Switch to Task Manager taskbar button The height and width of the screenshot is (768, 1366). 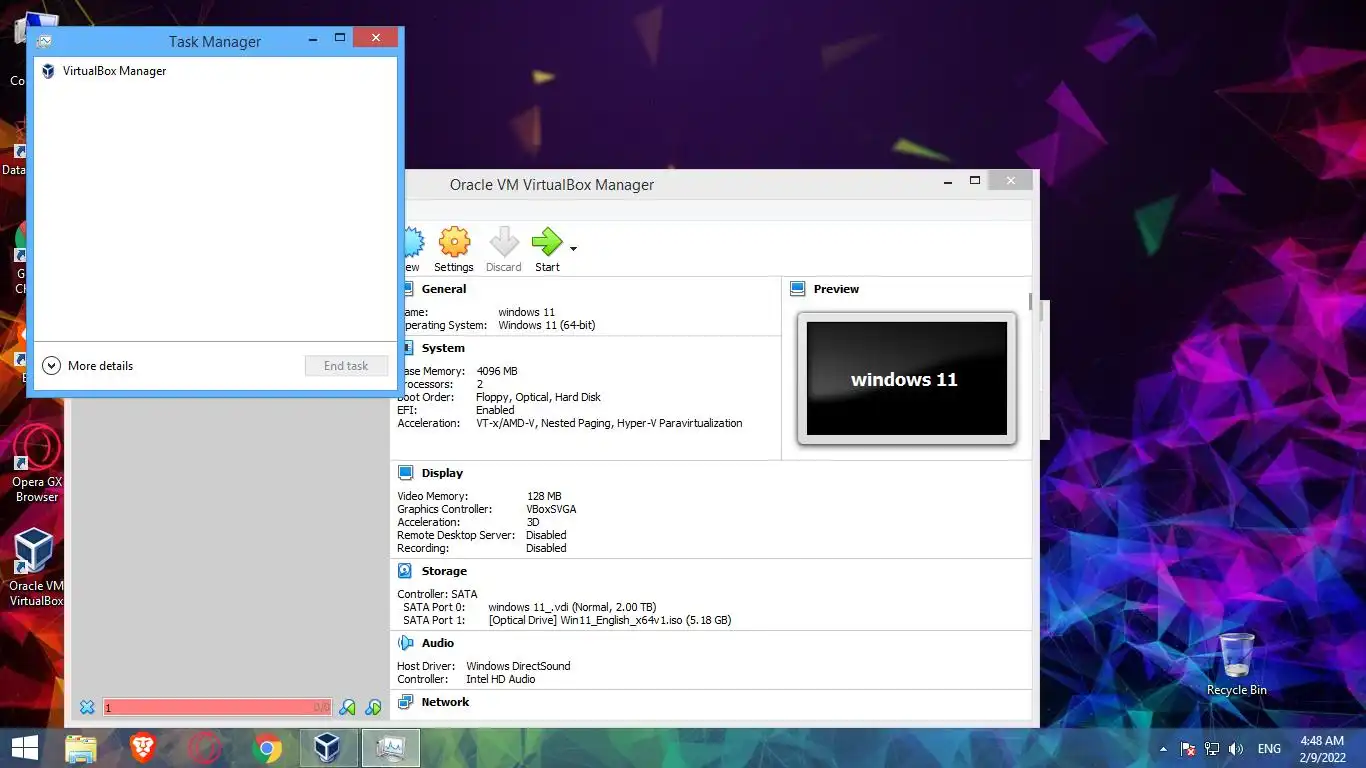(390, 748)
